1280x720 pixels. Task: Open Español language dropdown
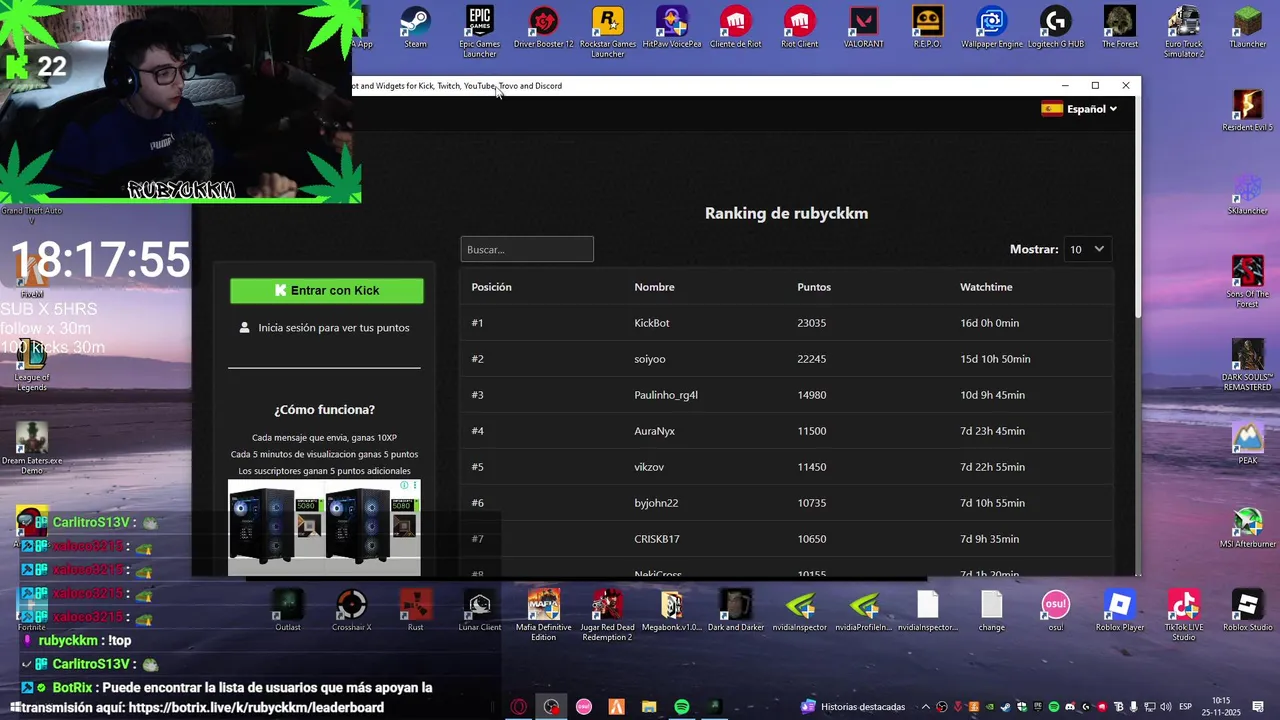1079,109
